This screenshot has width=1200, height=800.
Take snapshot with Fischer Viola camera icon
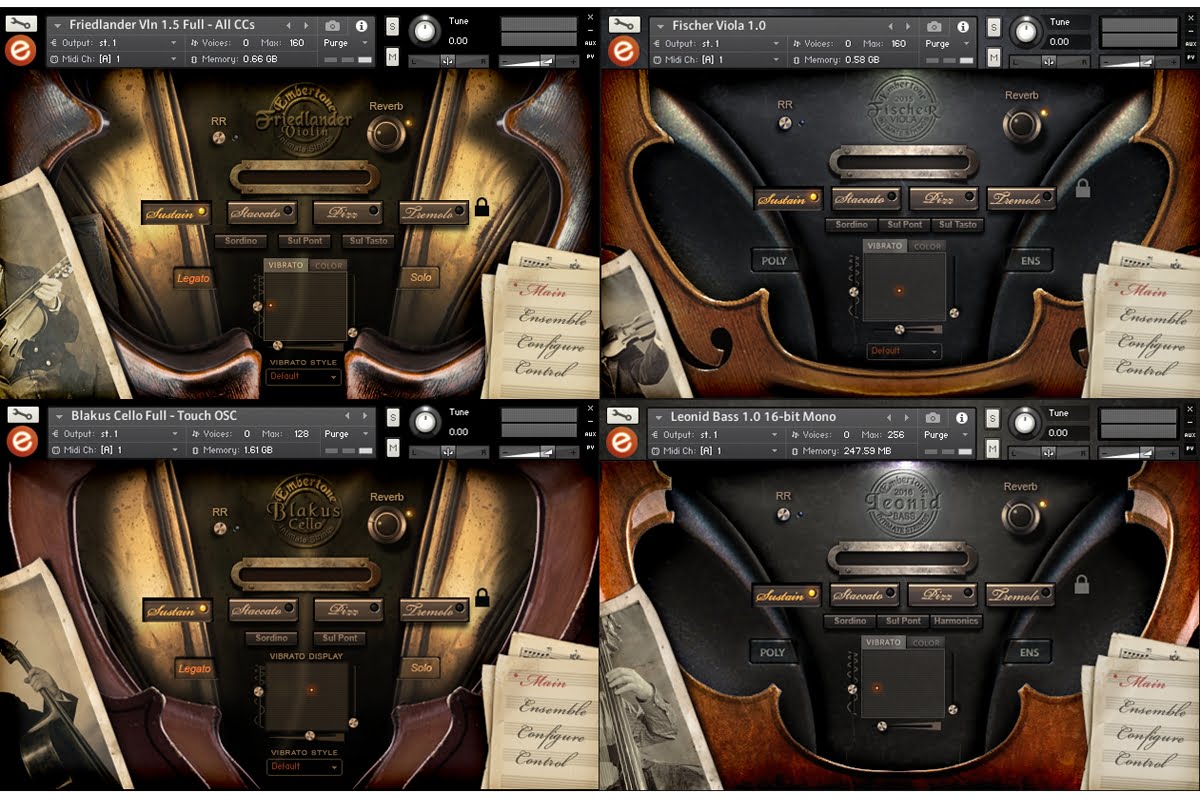[x=934, y=26]
